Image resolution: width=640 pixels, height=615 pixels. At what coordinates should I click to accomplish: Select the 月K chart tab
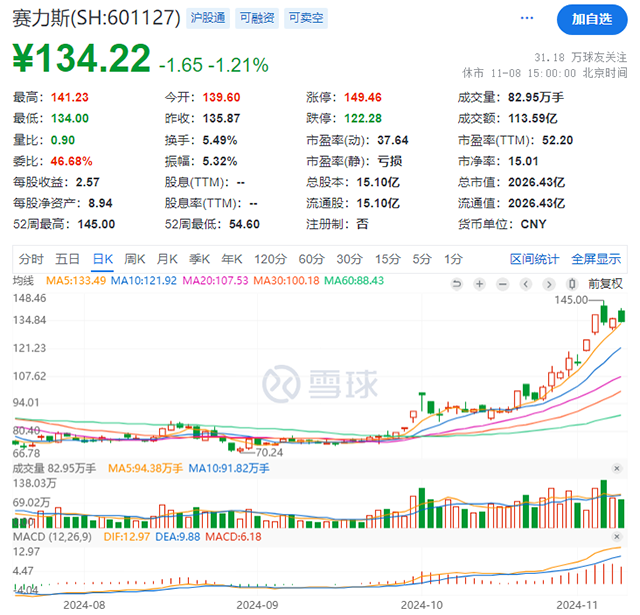click(167, 259)
